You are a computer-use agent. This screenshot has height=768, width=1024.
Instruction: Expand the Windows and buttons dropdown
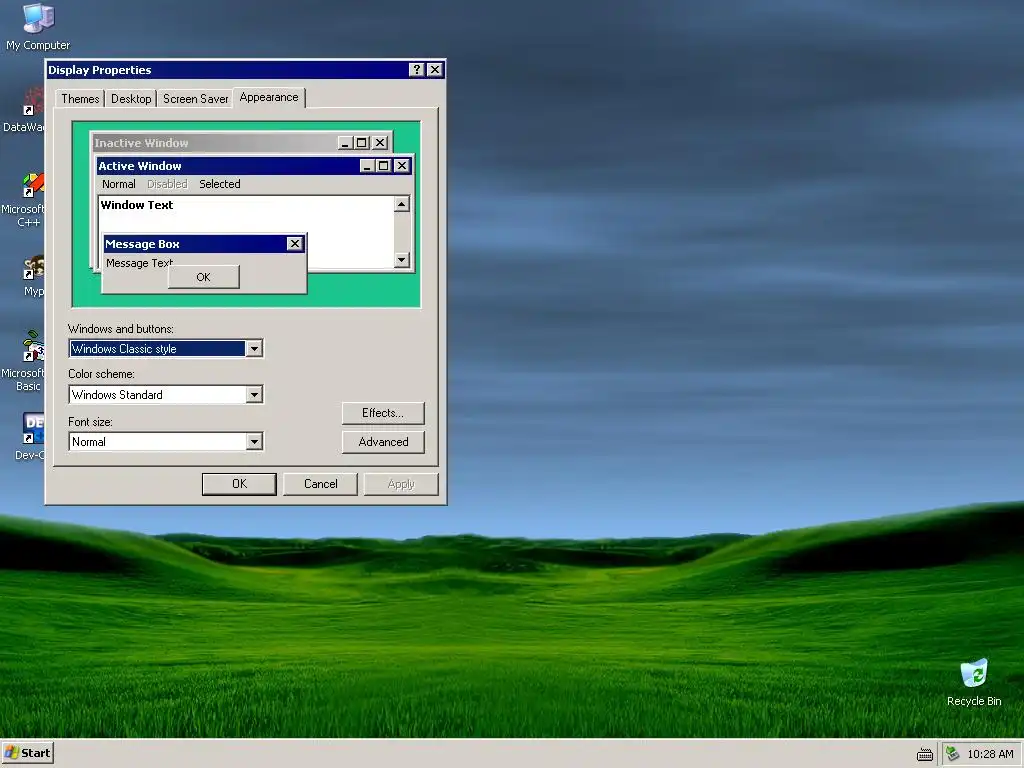click(254, 349)
